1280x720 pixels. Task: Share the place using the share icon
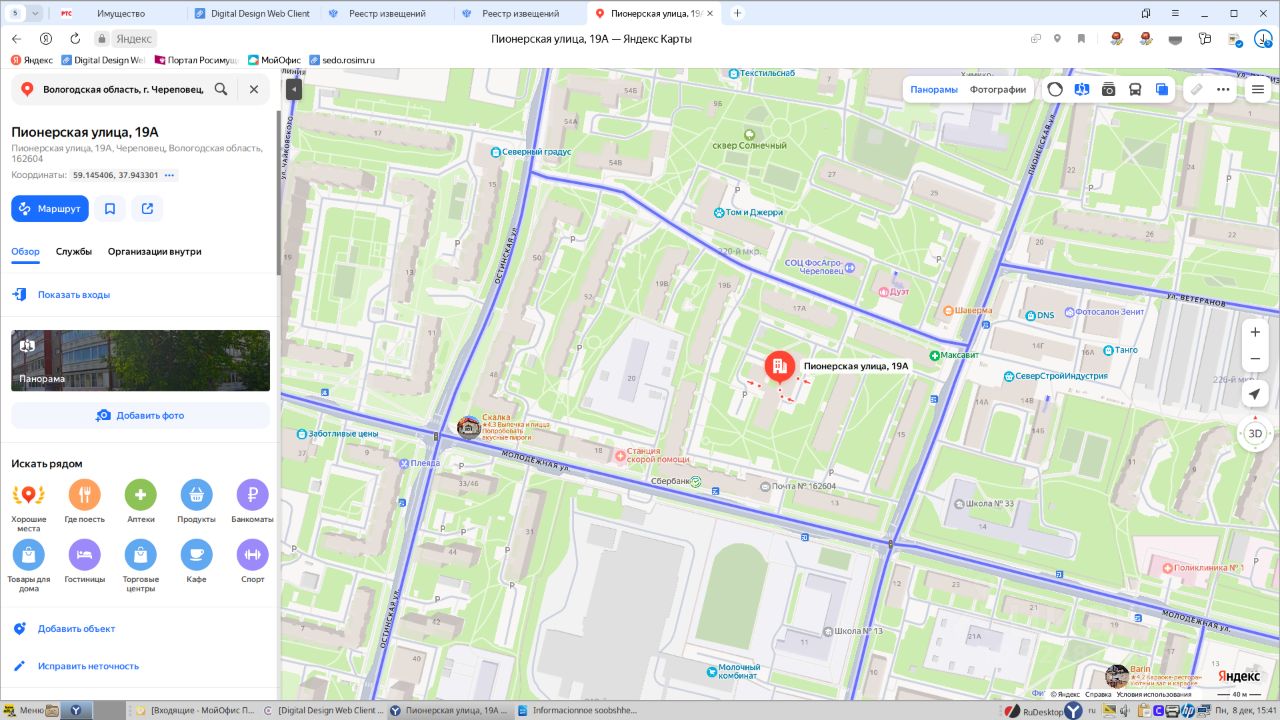click(x=147, y=209)
